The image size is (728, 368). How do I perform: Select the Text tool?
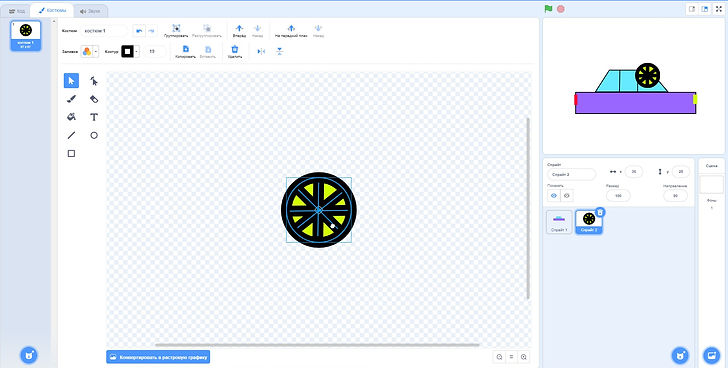[x=94, y=117]
